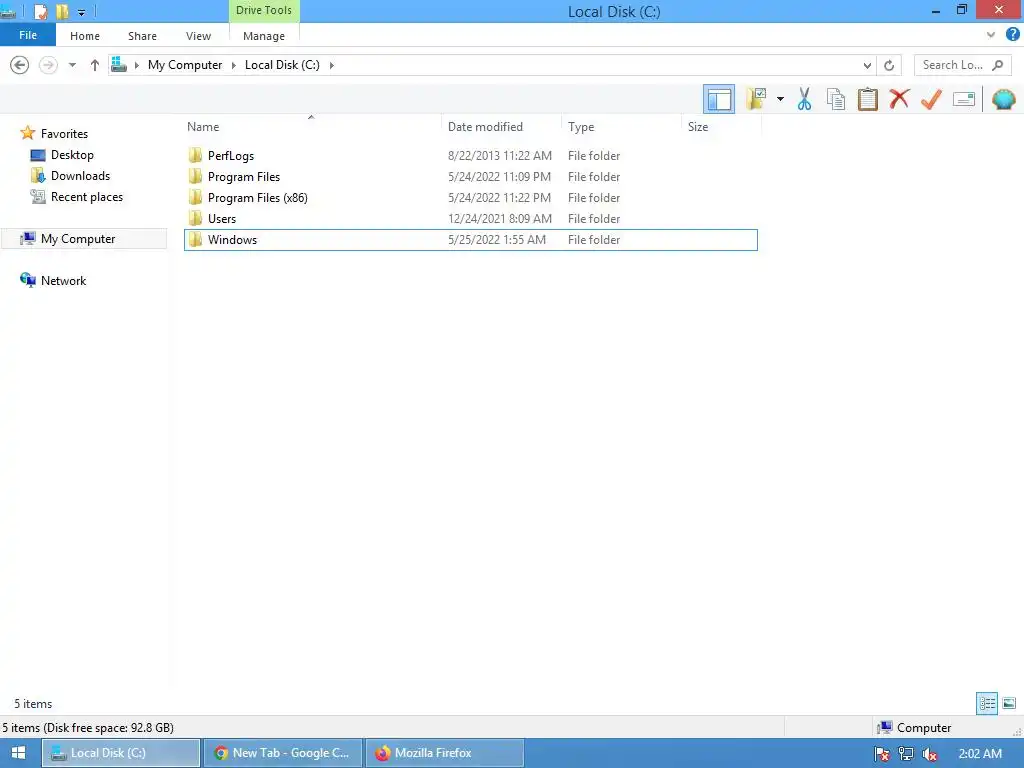Click the magnifier search icon
This screenshot has height=768, width=1024.
(x=998, y=65)
